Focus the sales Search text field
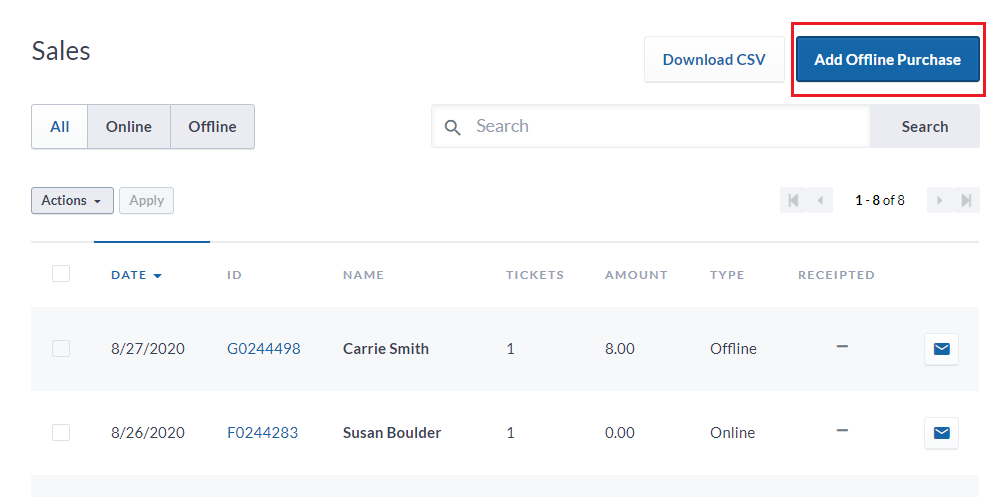1008x497 pixels. pyautogui.click(x=669, y=126)
